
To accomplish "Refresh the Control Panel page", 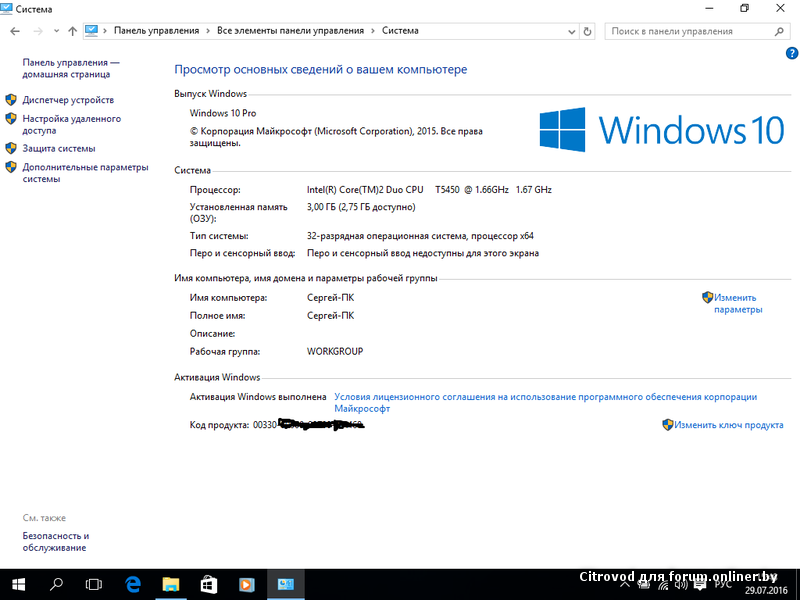I will pyautogui.click(x=587, y=32).
